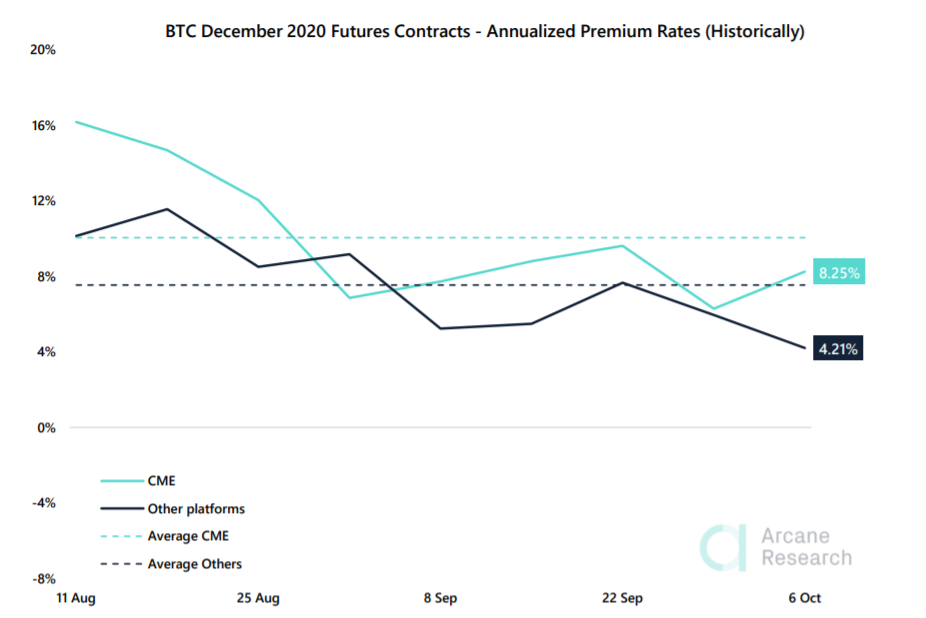Hide the Average Others series via legend text

194,564
